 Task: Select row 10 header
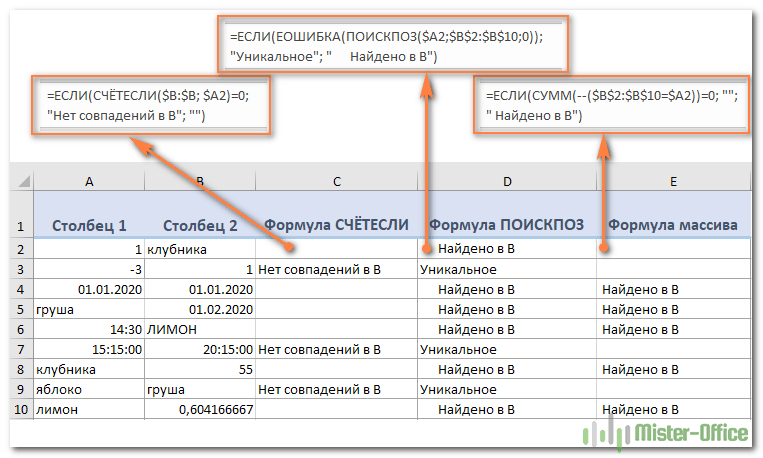coord(21,409)
